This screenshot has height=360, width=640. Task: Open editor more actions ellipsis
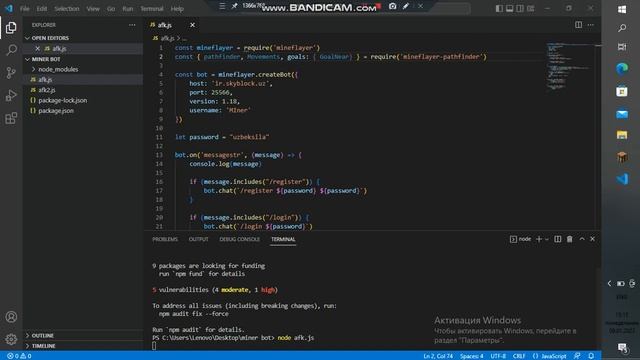tap(591, 25)
